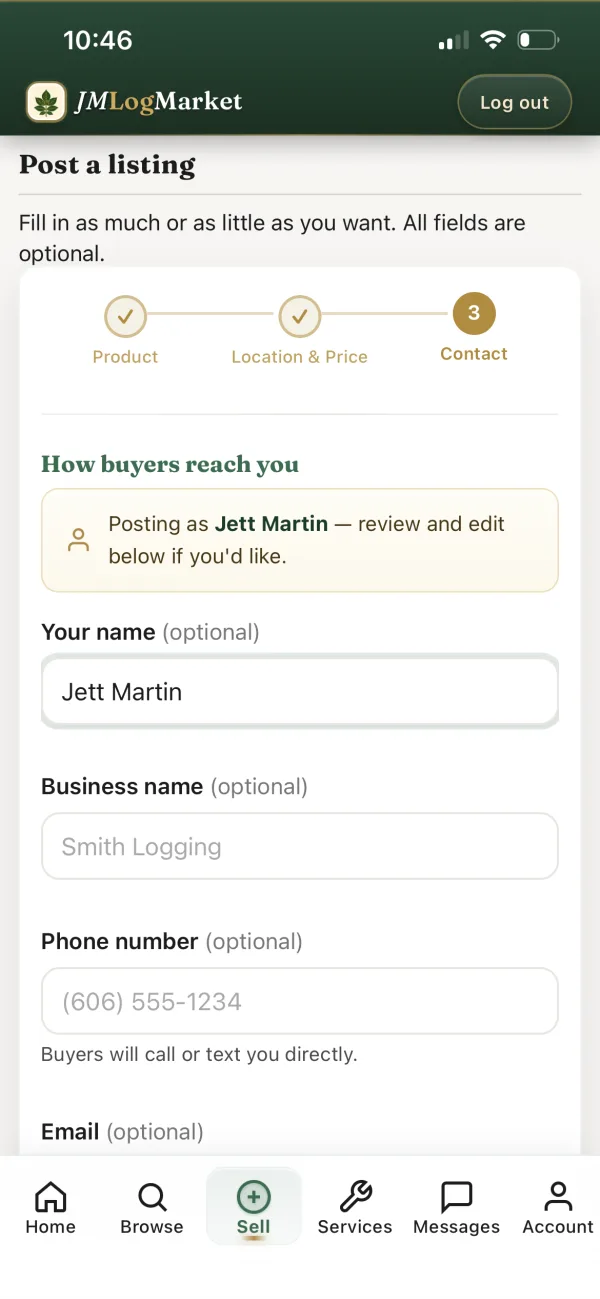Tap the Phone number input field
The image size is (600, 1299).
tap(299, 1001)
